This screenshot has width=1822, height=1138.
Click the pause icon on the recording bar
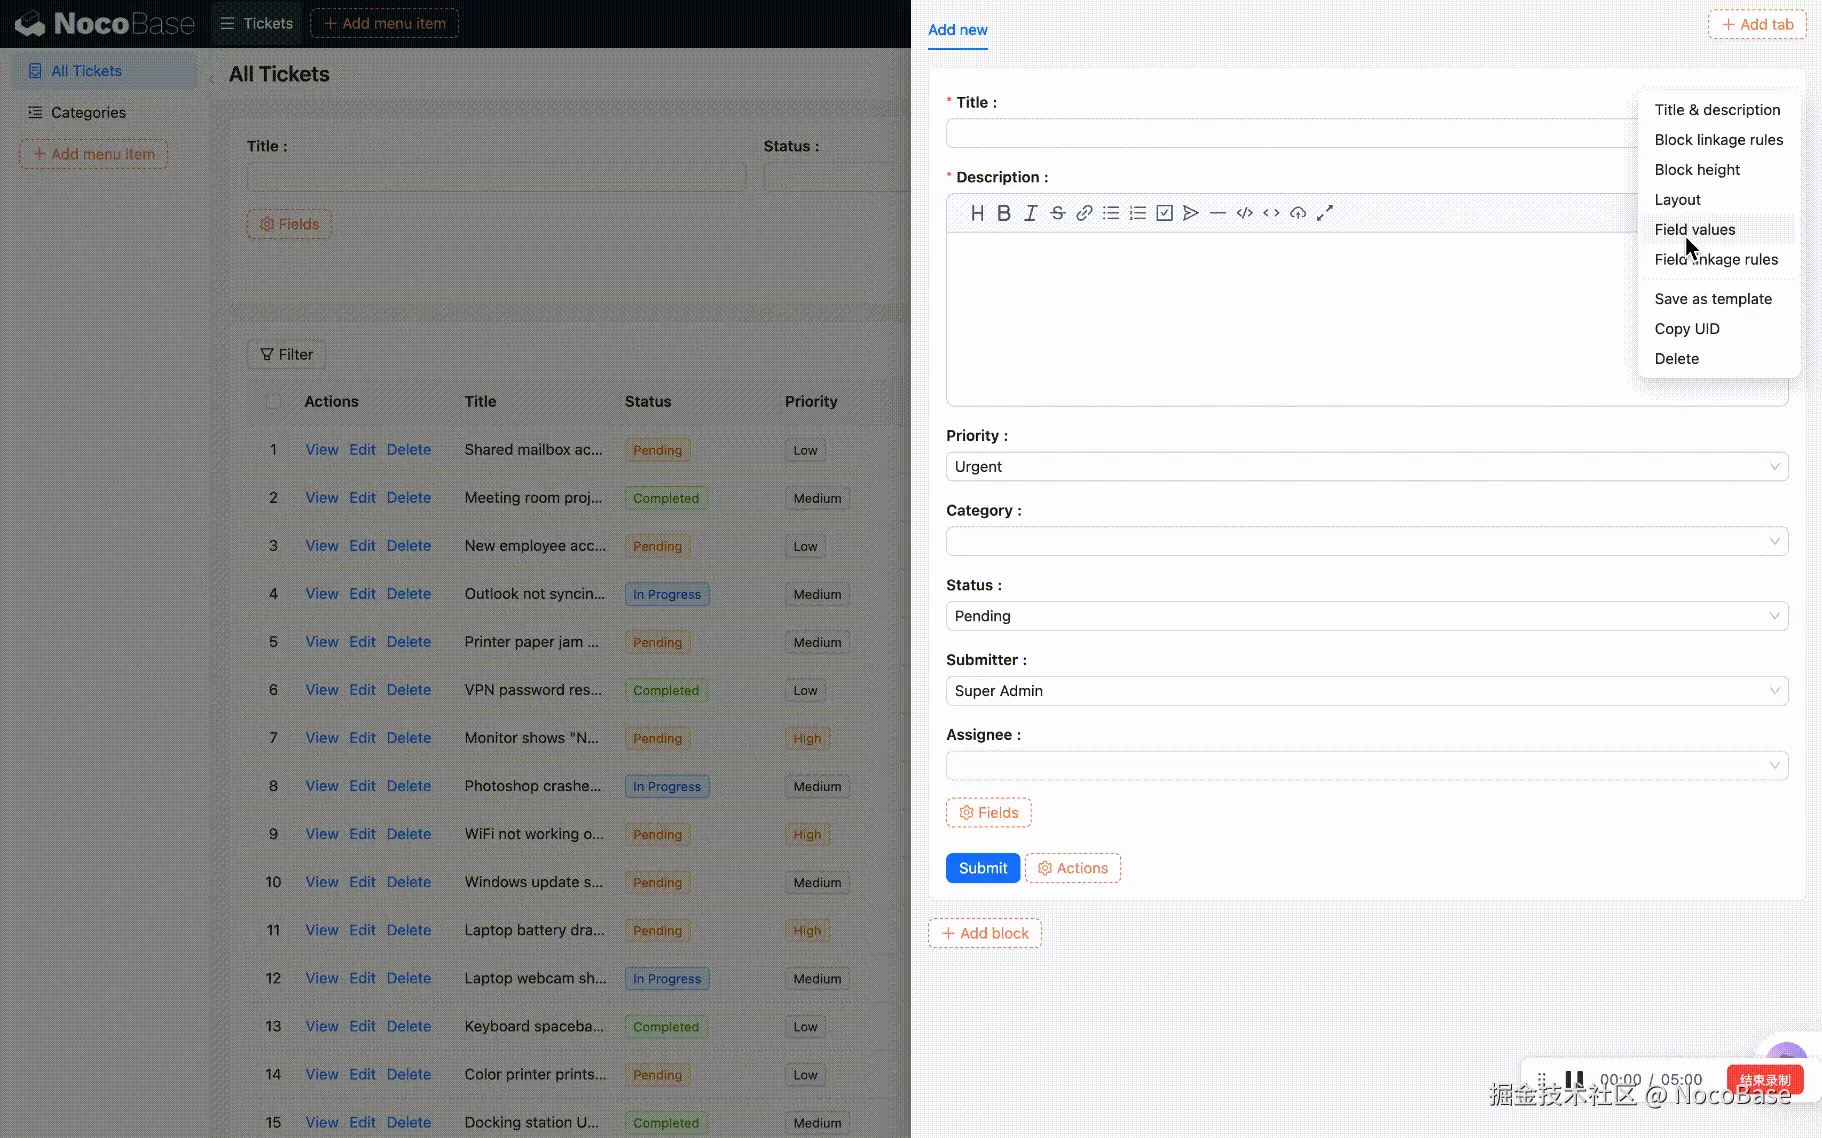coord(1575,1079)
